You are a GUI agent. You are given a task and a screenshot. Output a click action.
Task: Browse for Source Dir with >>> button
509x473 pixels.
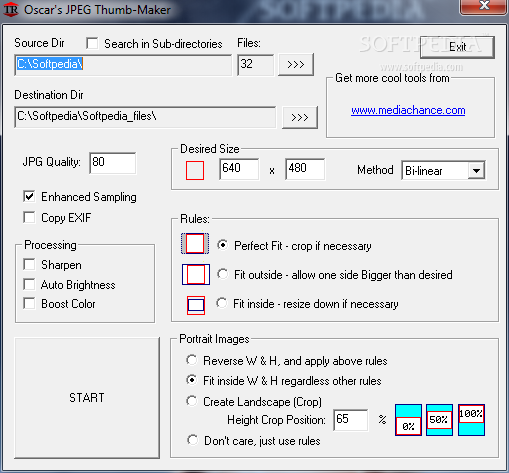(296, 64)
